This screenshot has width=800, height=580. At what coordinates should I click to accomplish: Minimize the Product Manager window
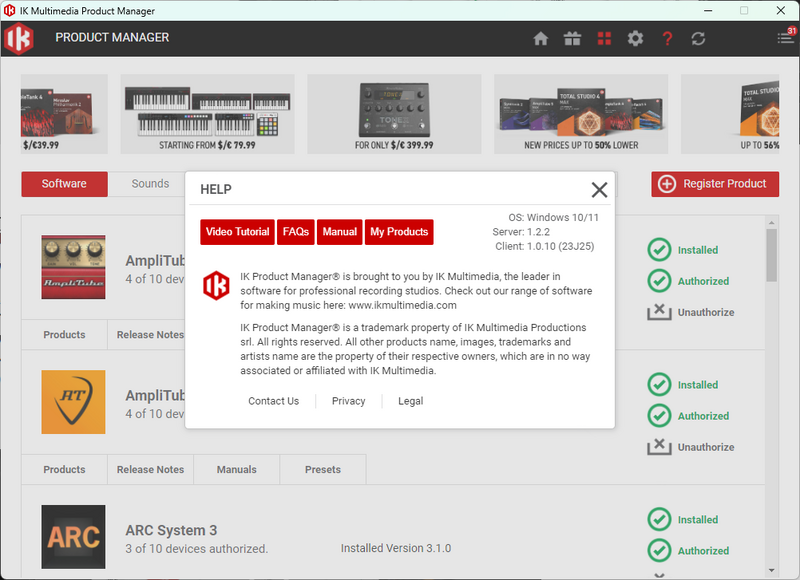tap(708, 10)
